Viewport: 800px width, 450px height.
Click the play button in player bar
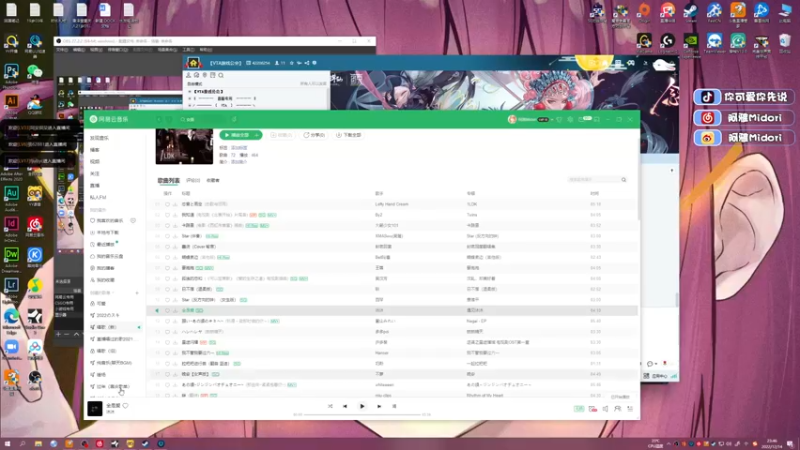point(362,406)
